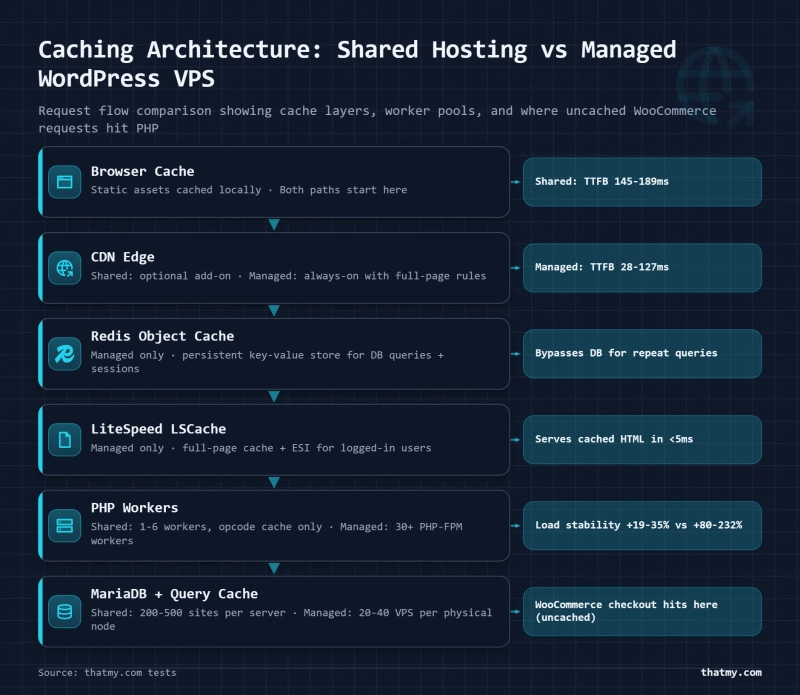Select the MariaDB + Query Cache heading
This screenshot has width=800, height=695.
[174, 594]
